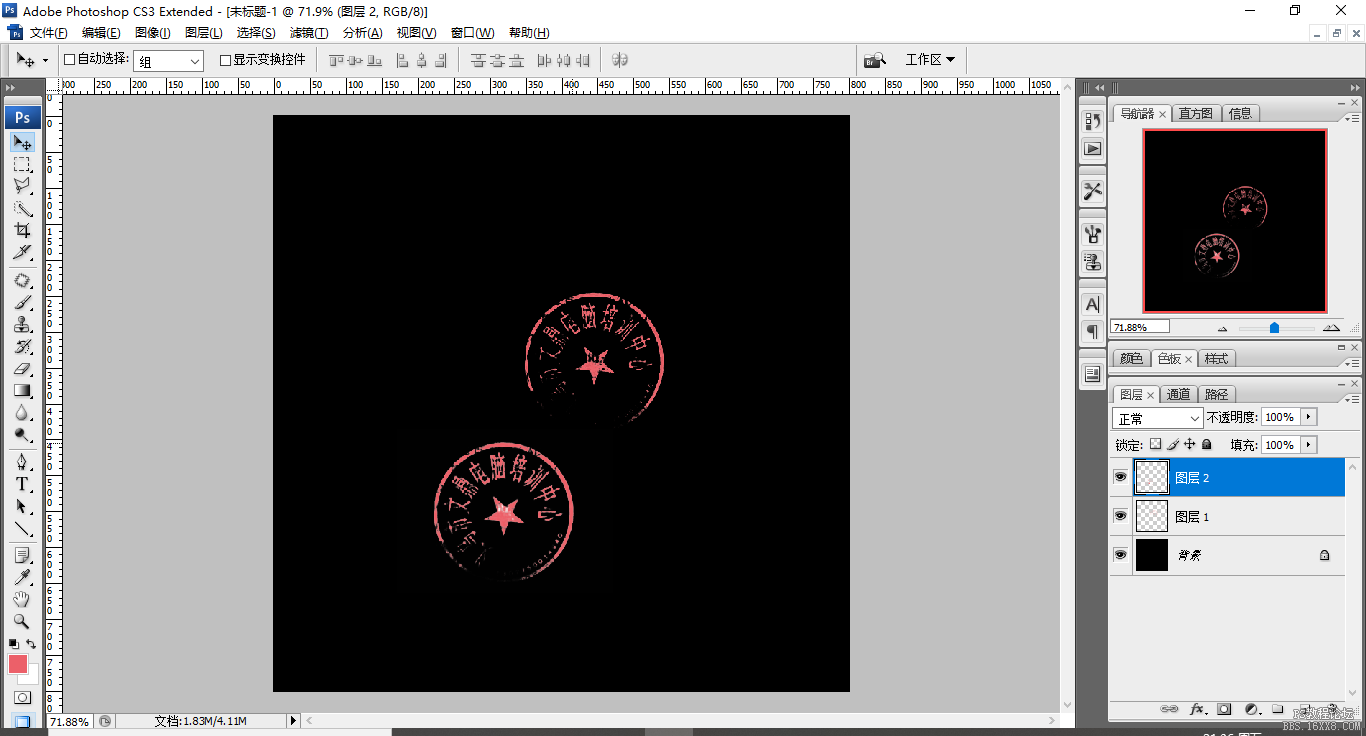Open the Navigator panel options menu
Image resolution: width=1366 pixels, height=736 pixels.
(x=1352, y=118)
